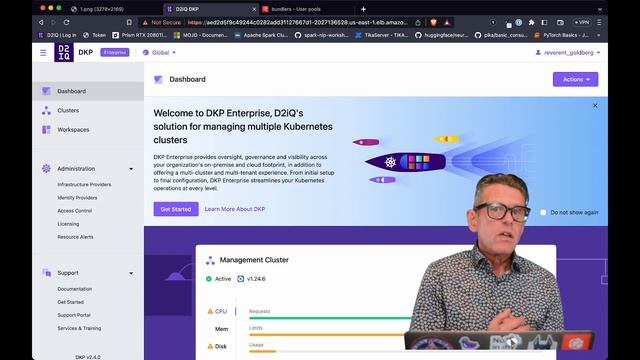Click the green Requests progress bar
The image size is (640, 360).
tap(331, 318)
